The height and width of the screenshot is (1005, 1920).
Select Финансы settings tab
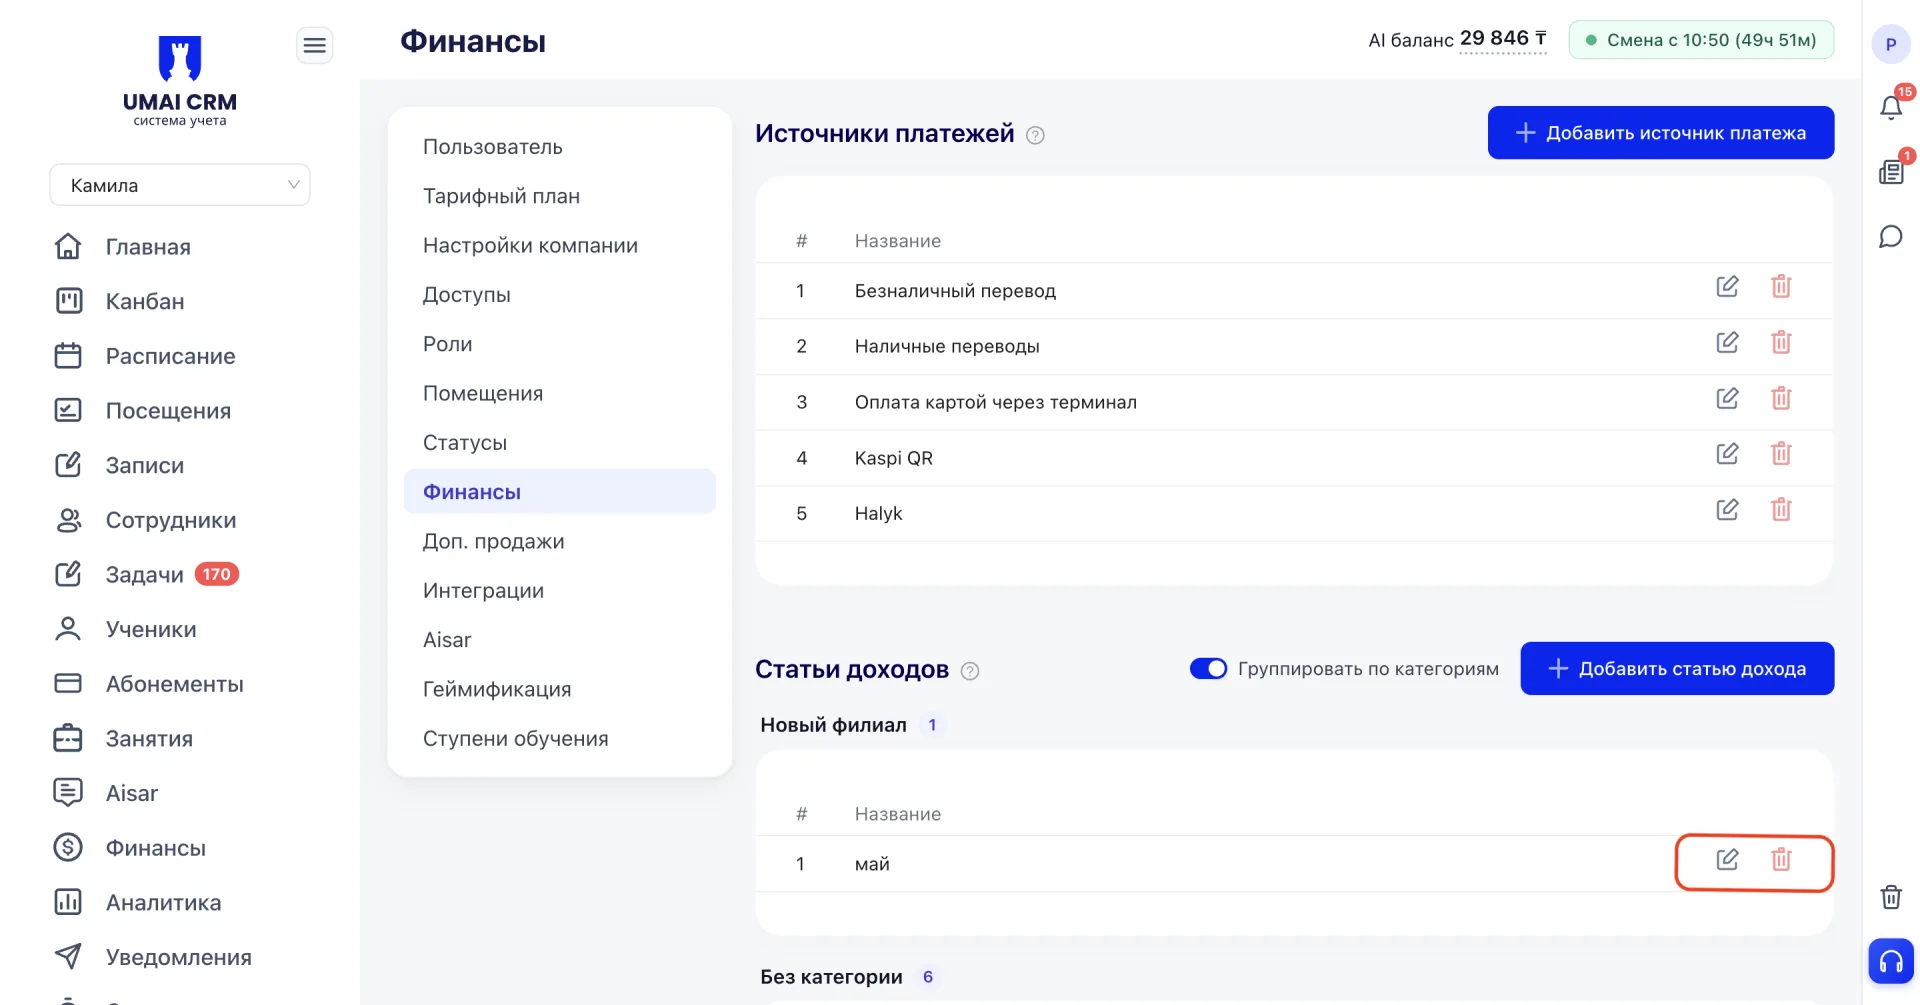tap(560, 491)
